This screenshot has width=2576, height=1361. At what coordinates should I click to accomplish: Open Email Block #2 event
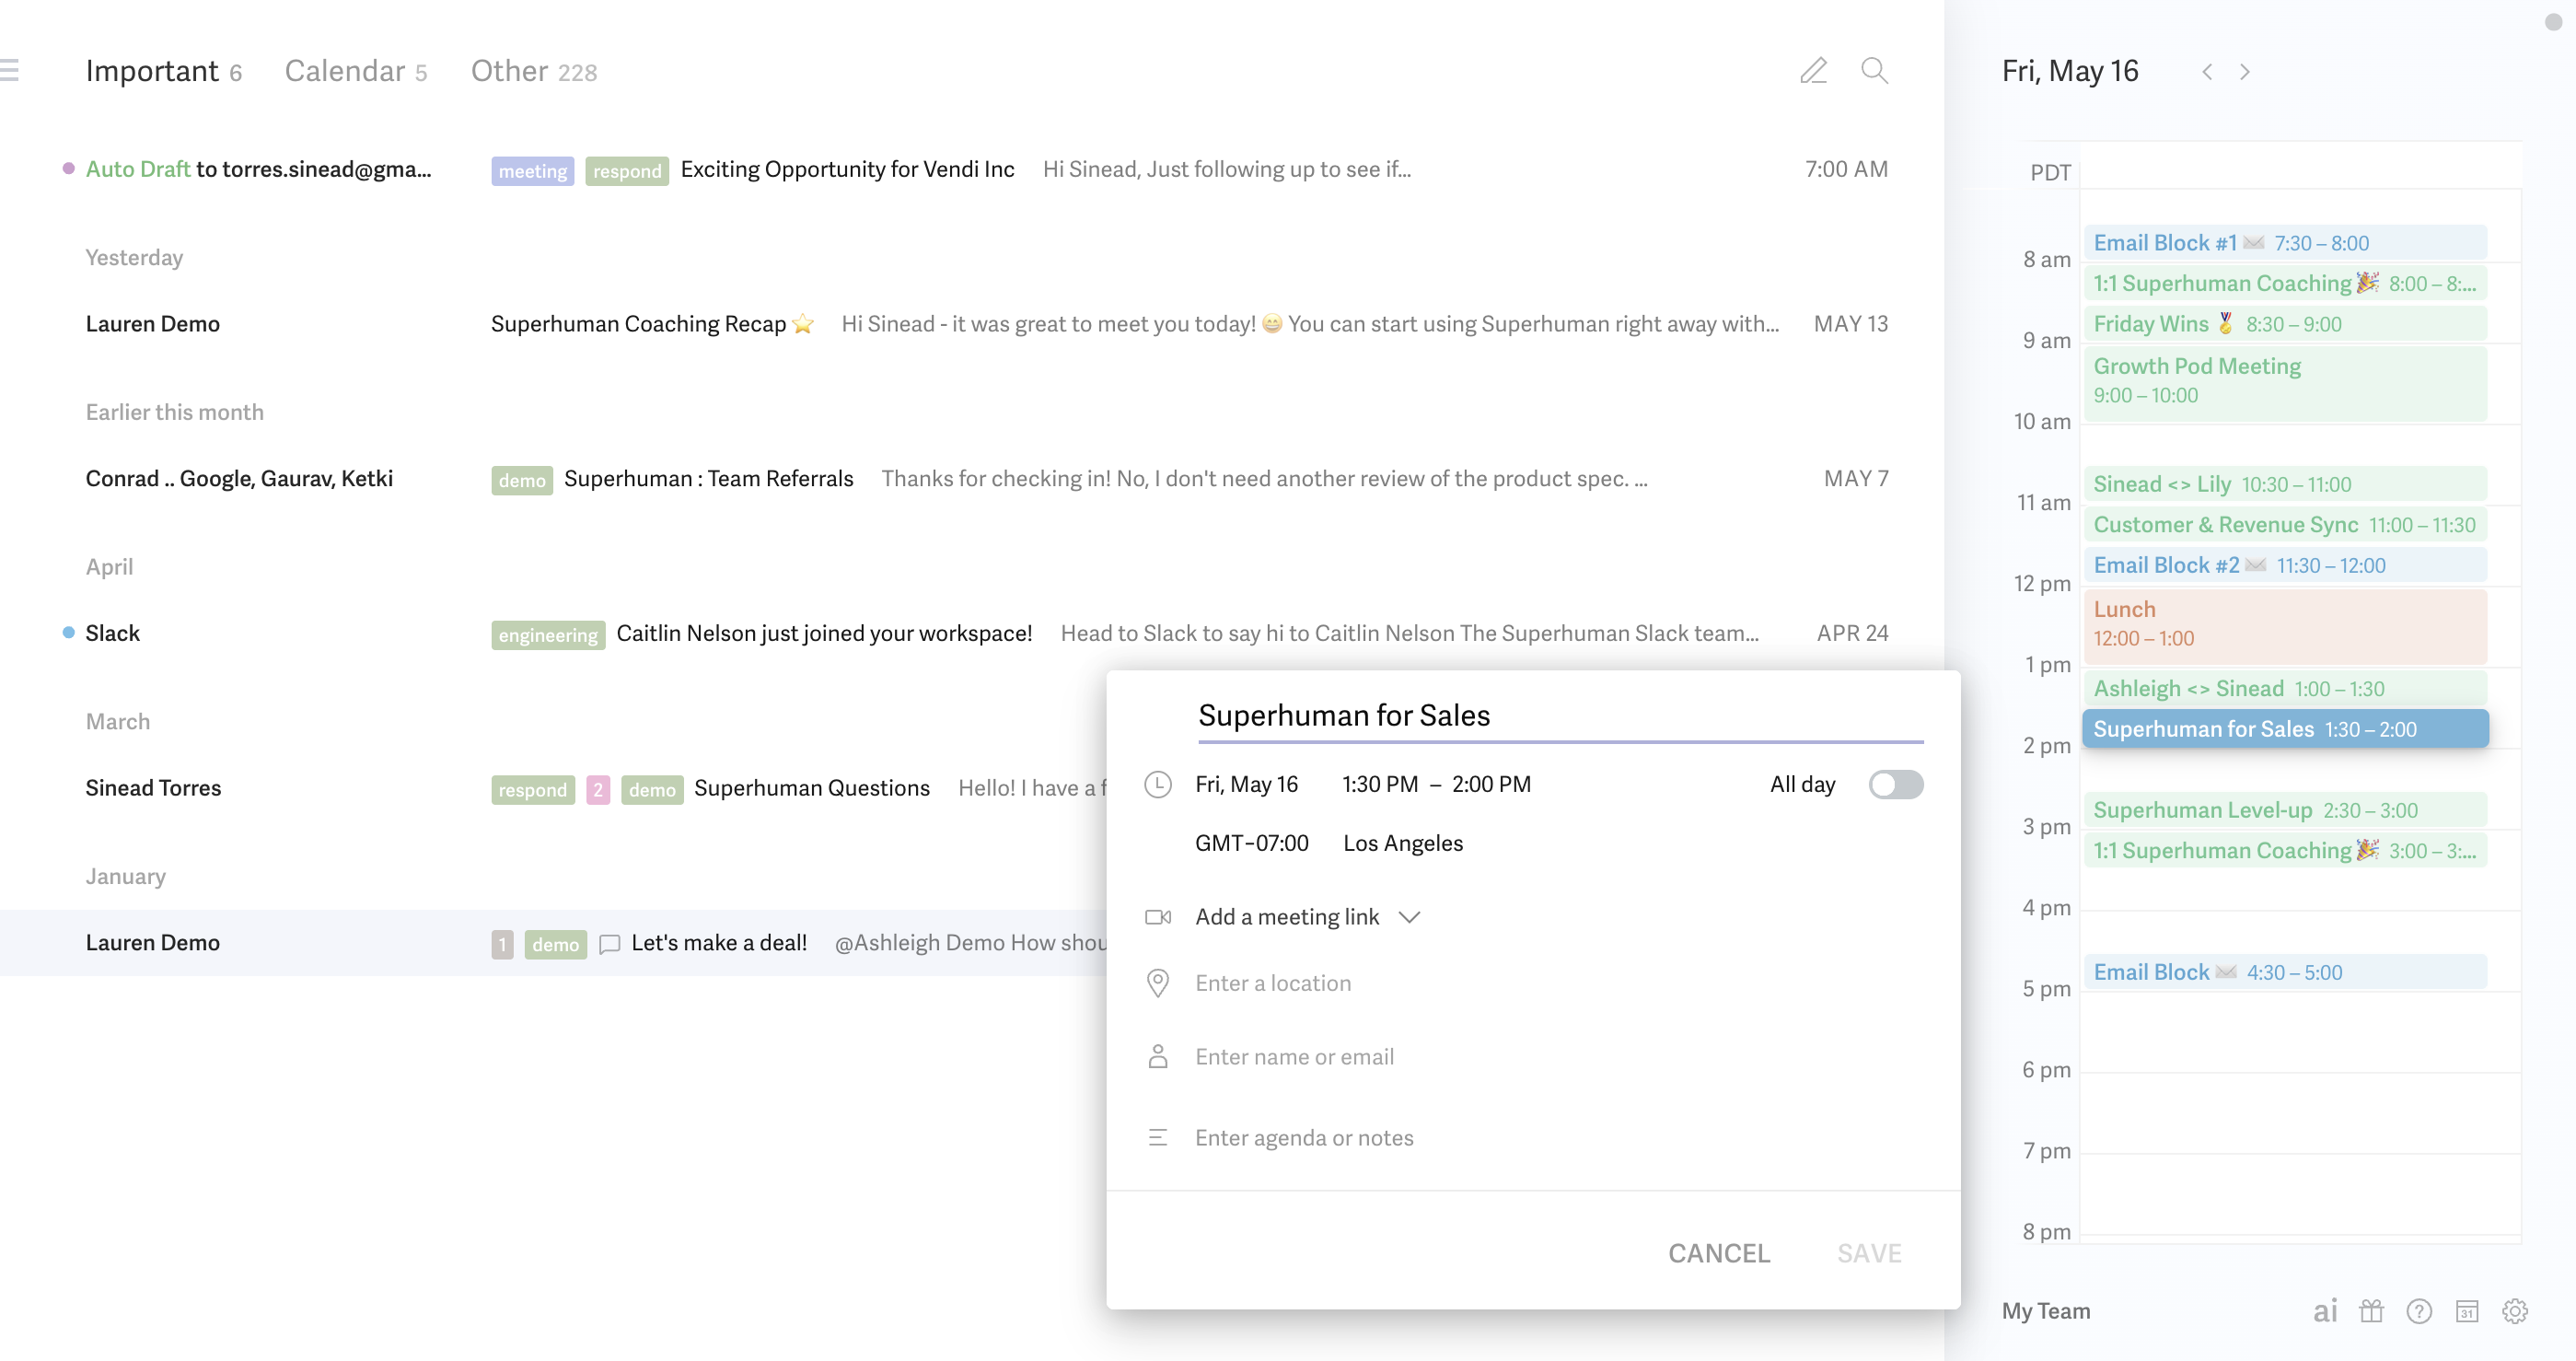(2285, 565)
